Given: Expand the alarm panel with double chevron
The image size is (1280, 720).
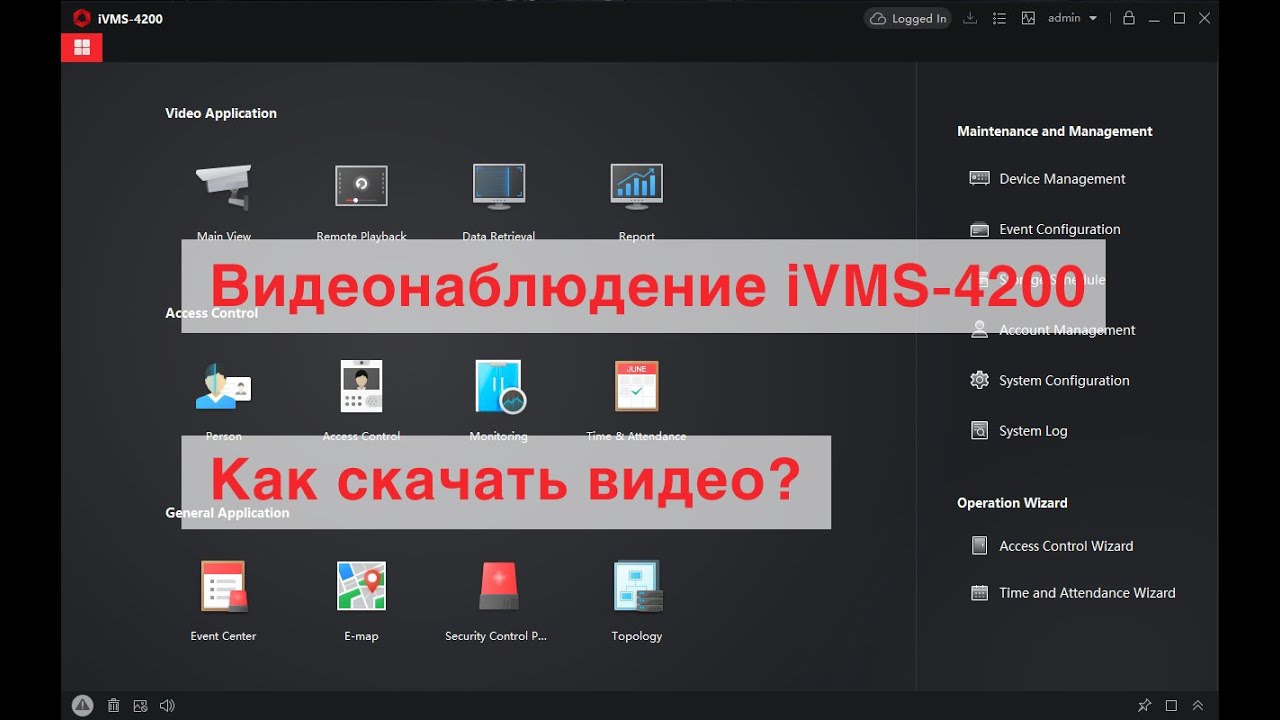Looking at the screenshot, I should pos(1198,705).
